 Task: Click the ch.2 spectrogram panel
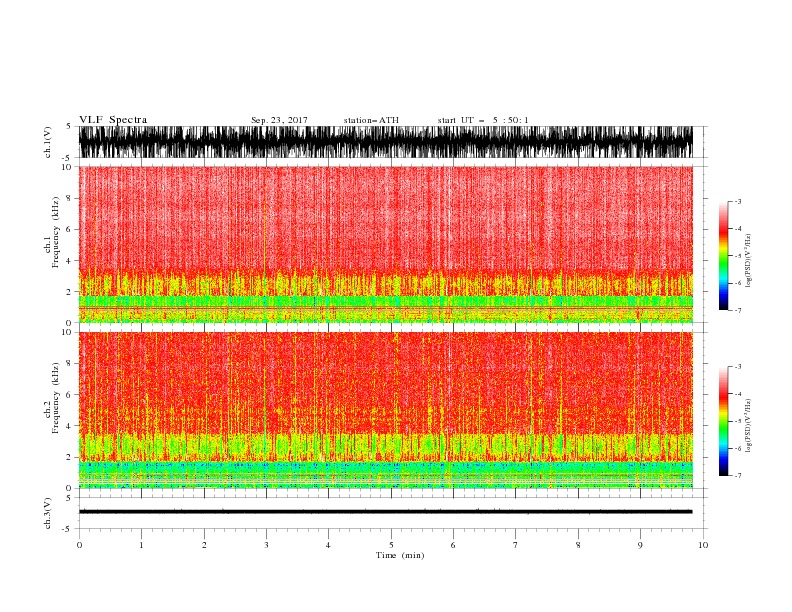tap(385, 410)
